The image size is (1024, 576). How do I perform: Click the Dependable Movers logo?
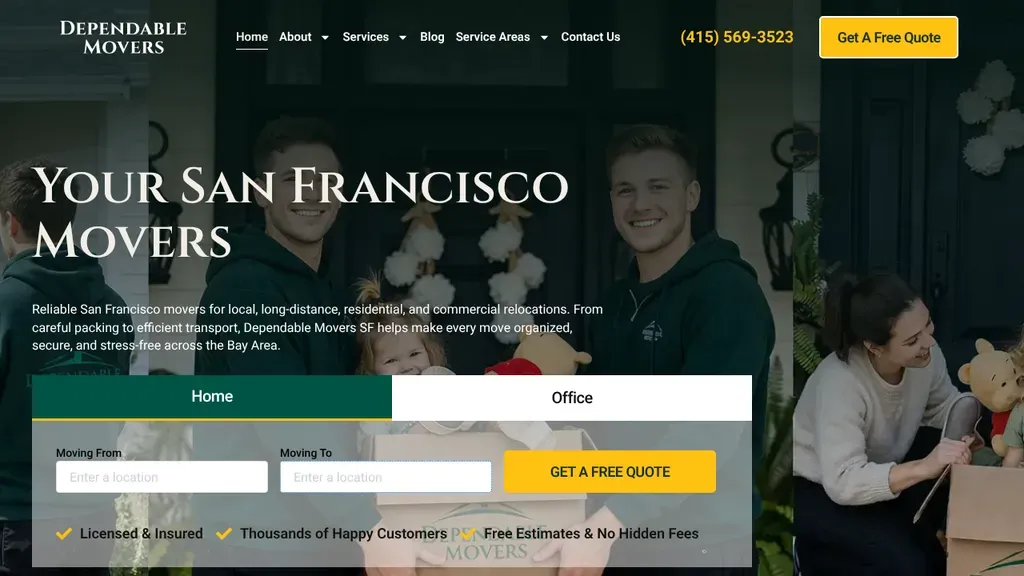pos(123,37)
